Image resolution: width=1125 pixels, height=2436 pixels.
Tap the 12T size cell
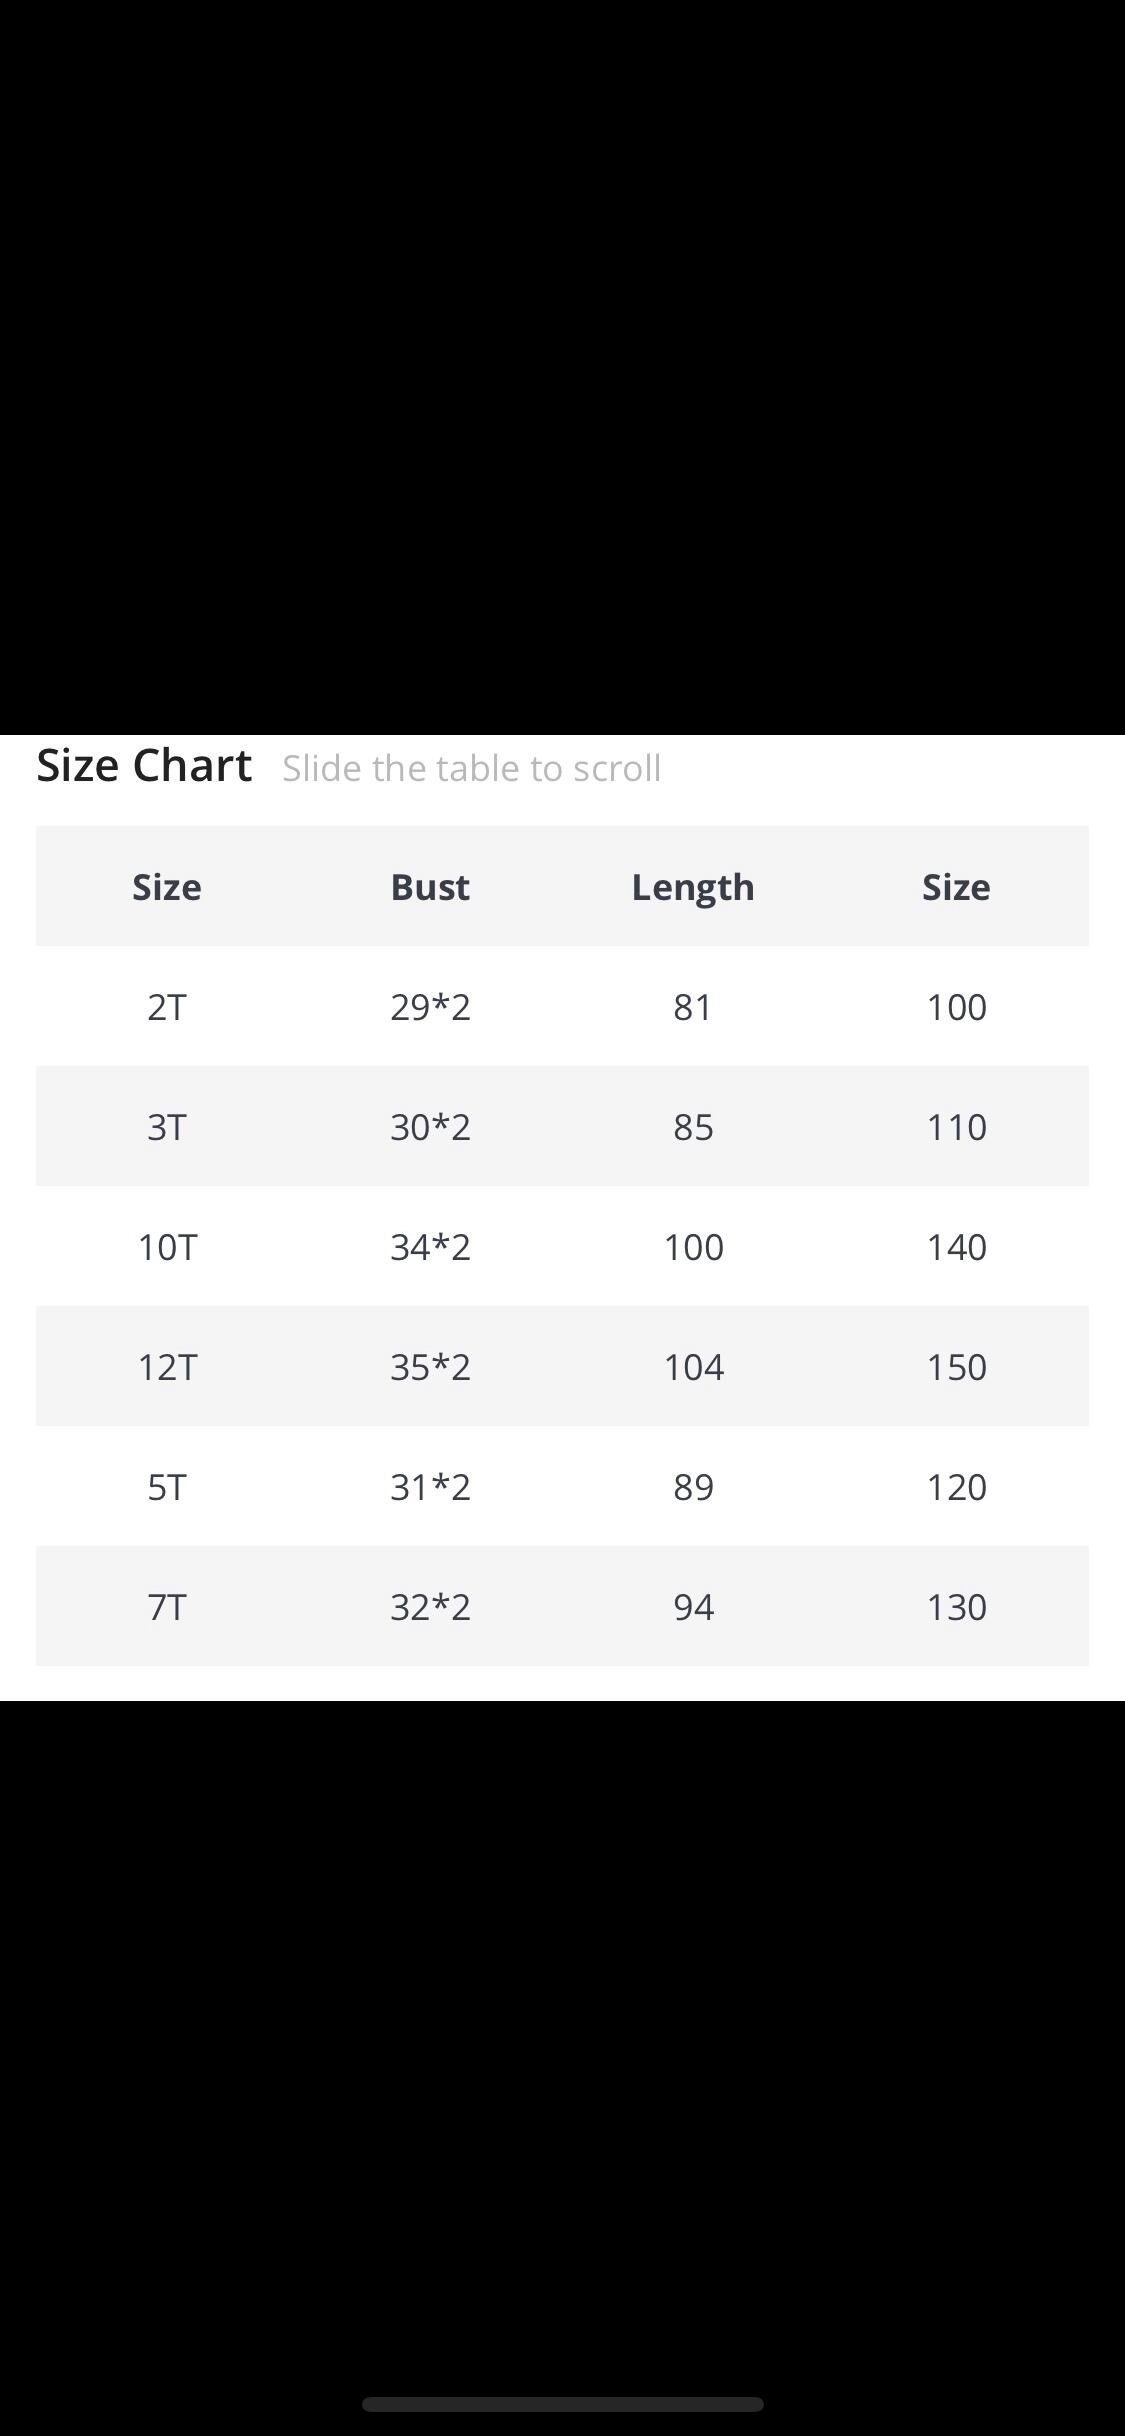click(x=167, y=1367)
